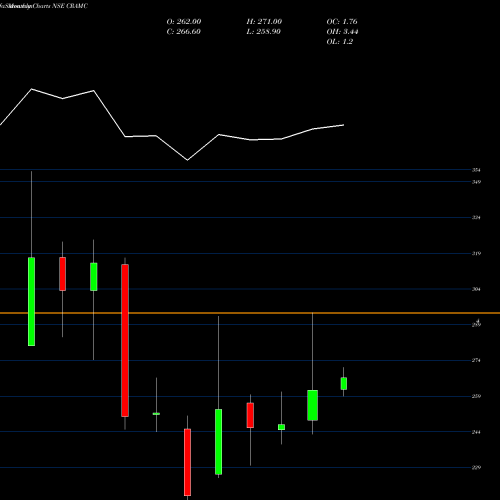Select the tiny green doji candlestick
This screenshot has width=500, height=500.
(156, 414)
